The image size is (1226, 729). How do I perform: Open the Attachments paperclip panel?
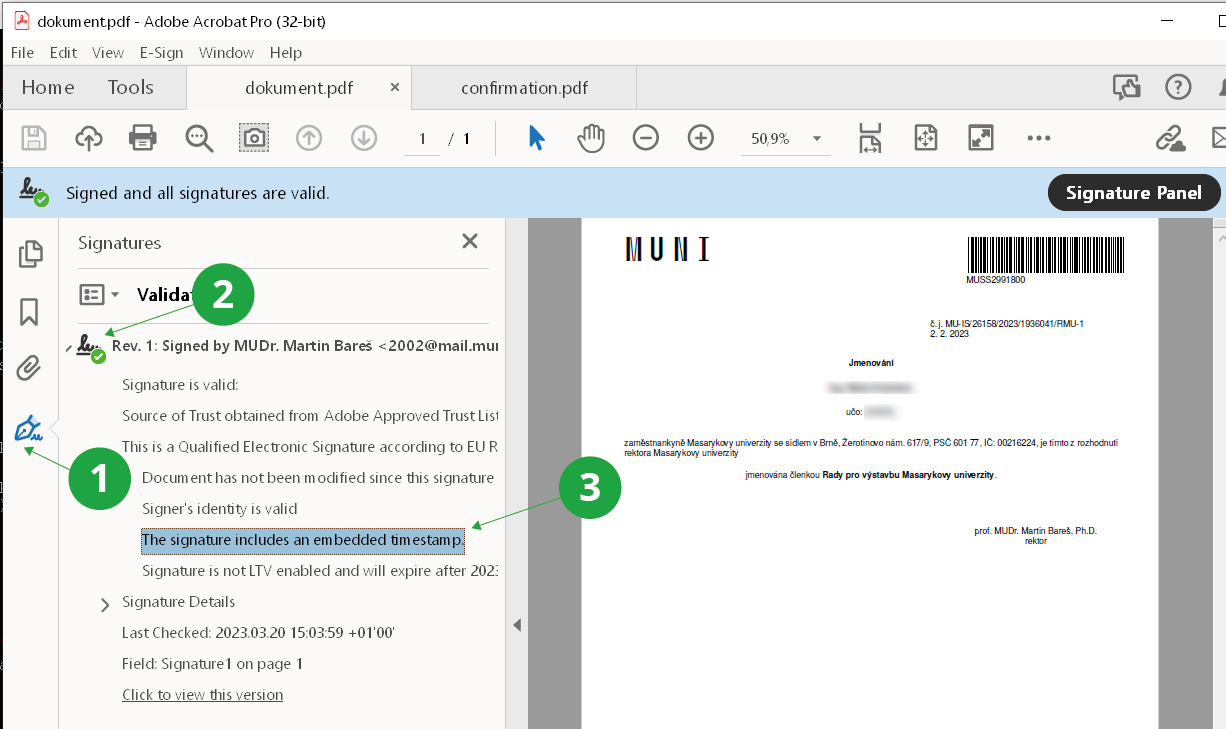coord(29,369)
